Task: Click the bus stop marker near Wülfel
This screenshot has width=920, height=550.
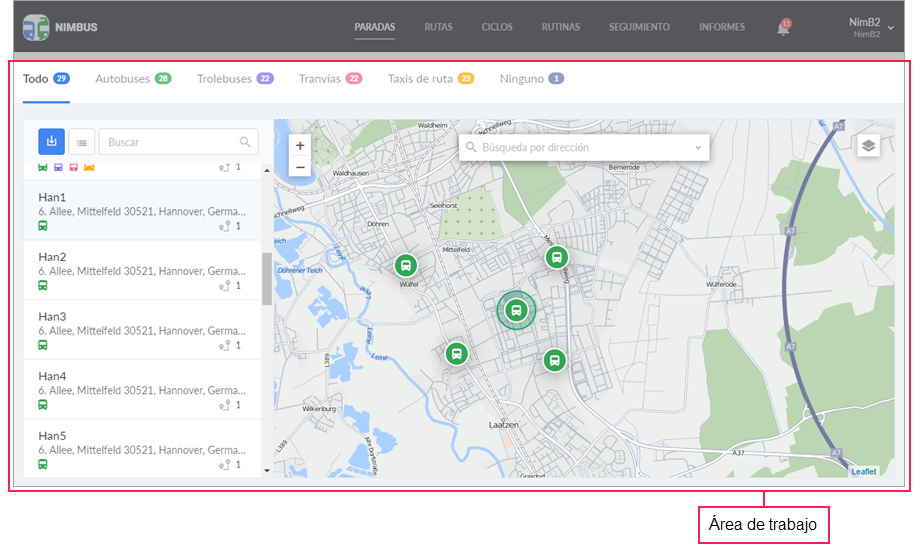Action: [406, 265]
